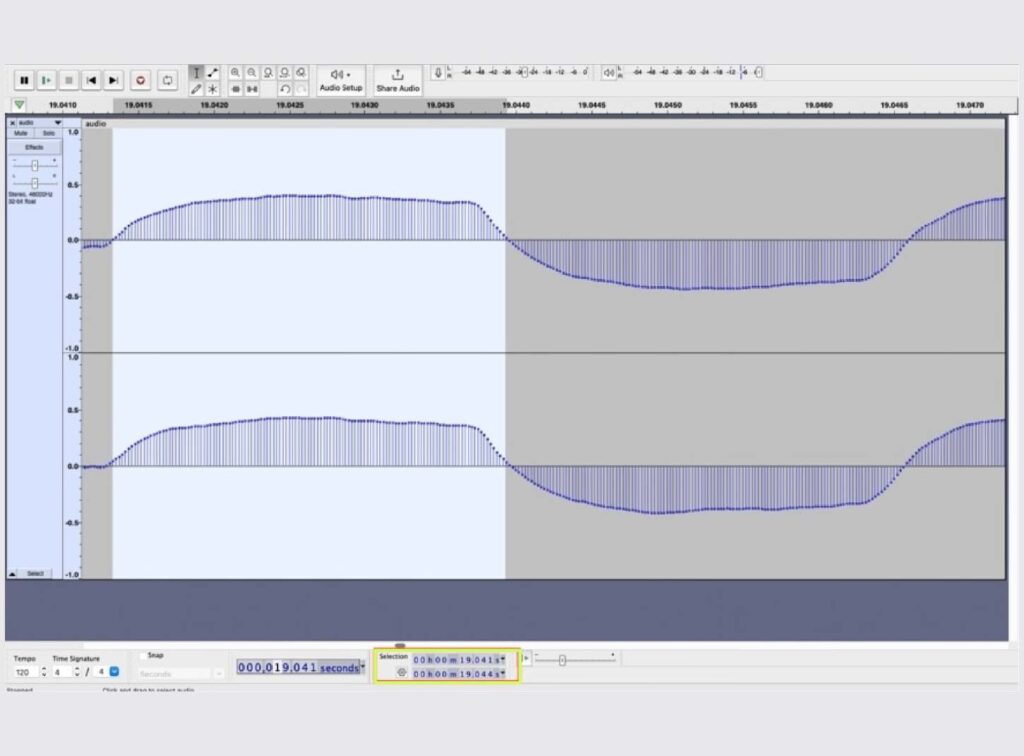Choose the Multi-tool asterisk icon
Viewport: 1024px width, 756px height.
click(x=213, y=89)
